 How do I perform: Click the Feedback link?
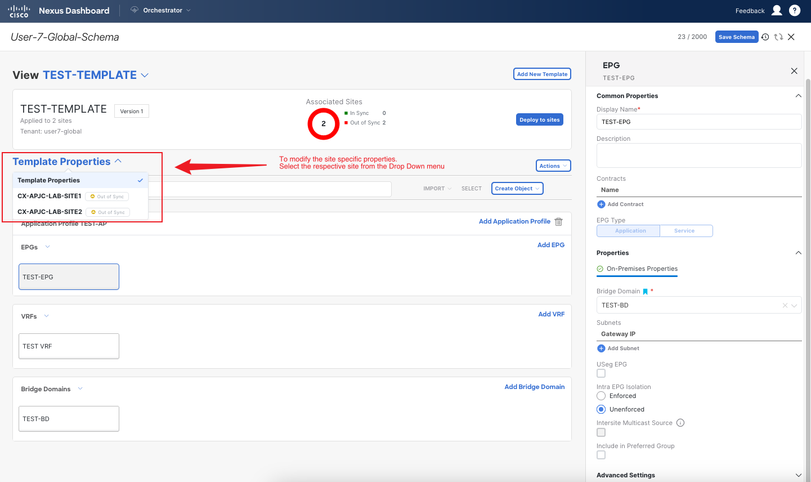tap(749, 11)
